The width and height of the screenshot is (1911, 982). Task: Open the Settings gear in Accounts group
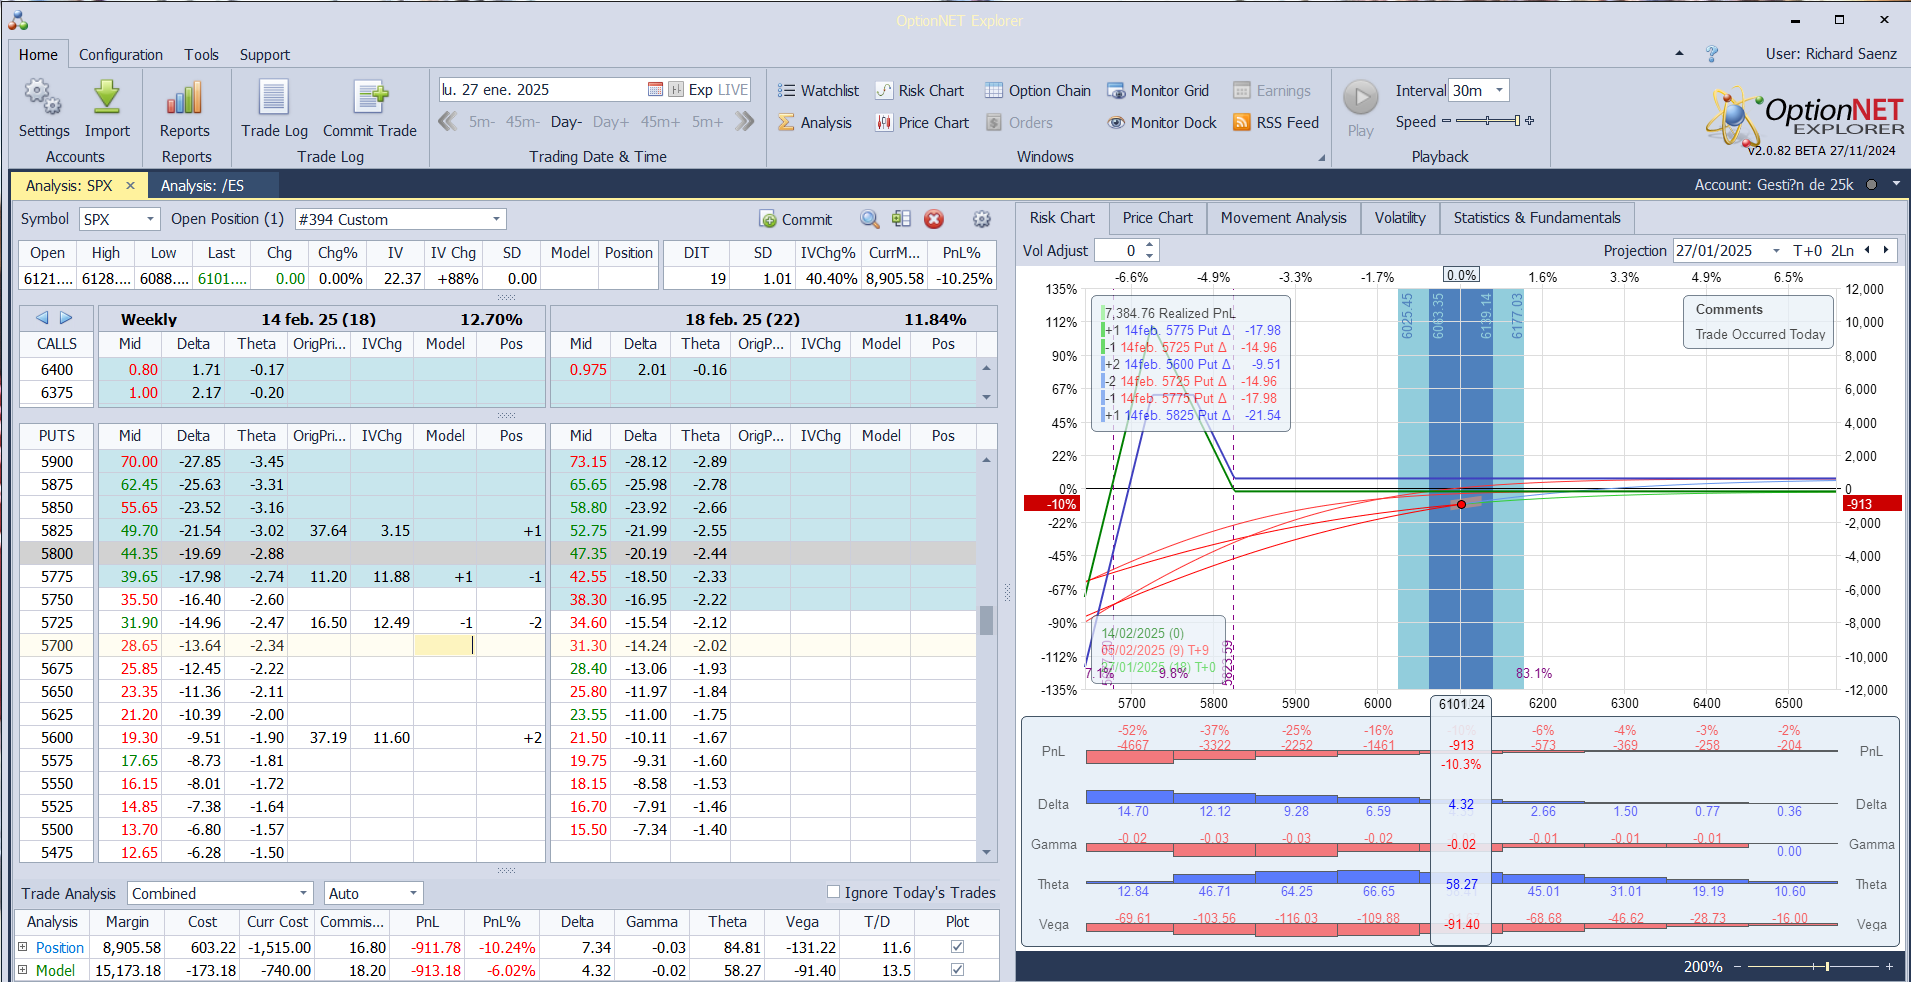(43, 98)
